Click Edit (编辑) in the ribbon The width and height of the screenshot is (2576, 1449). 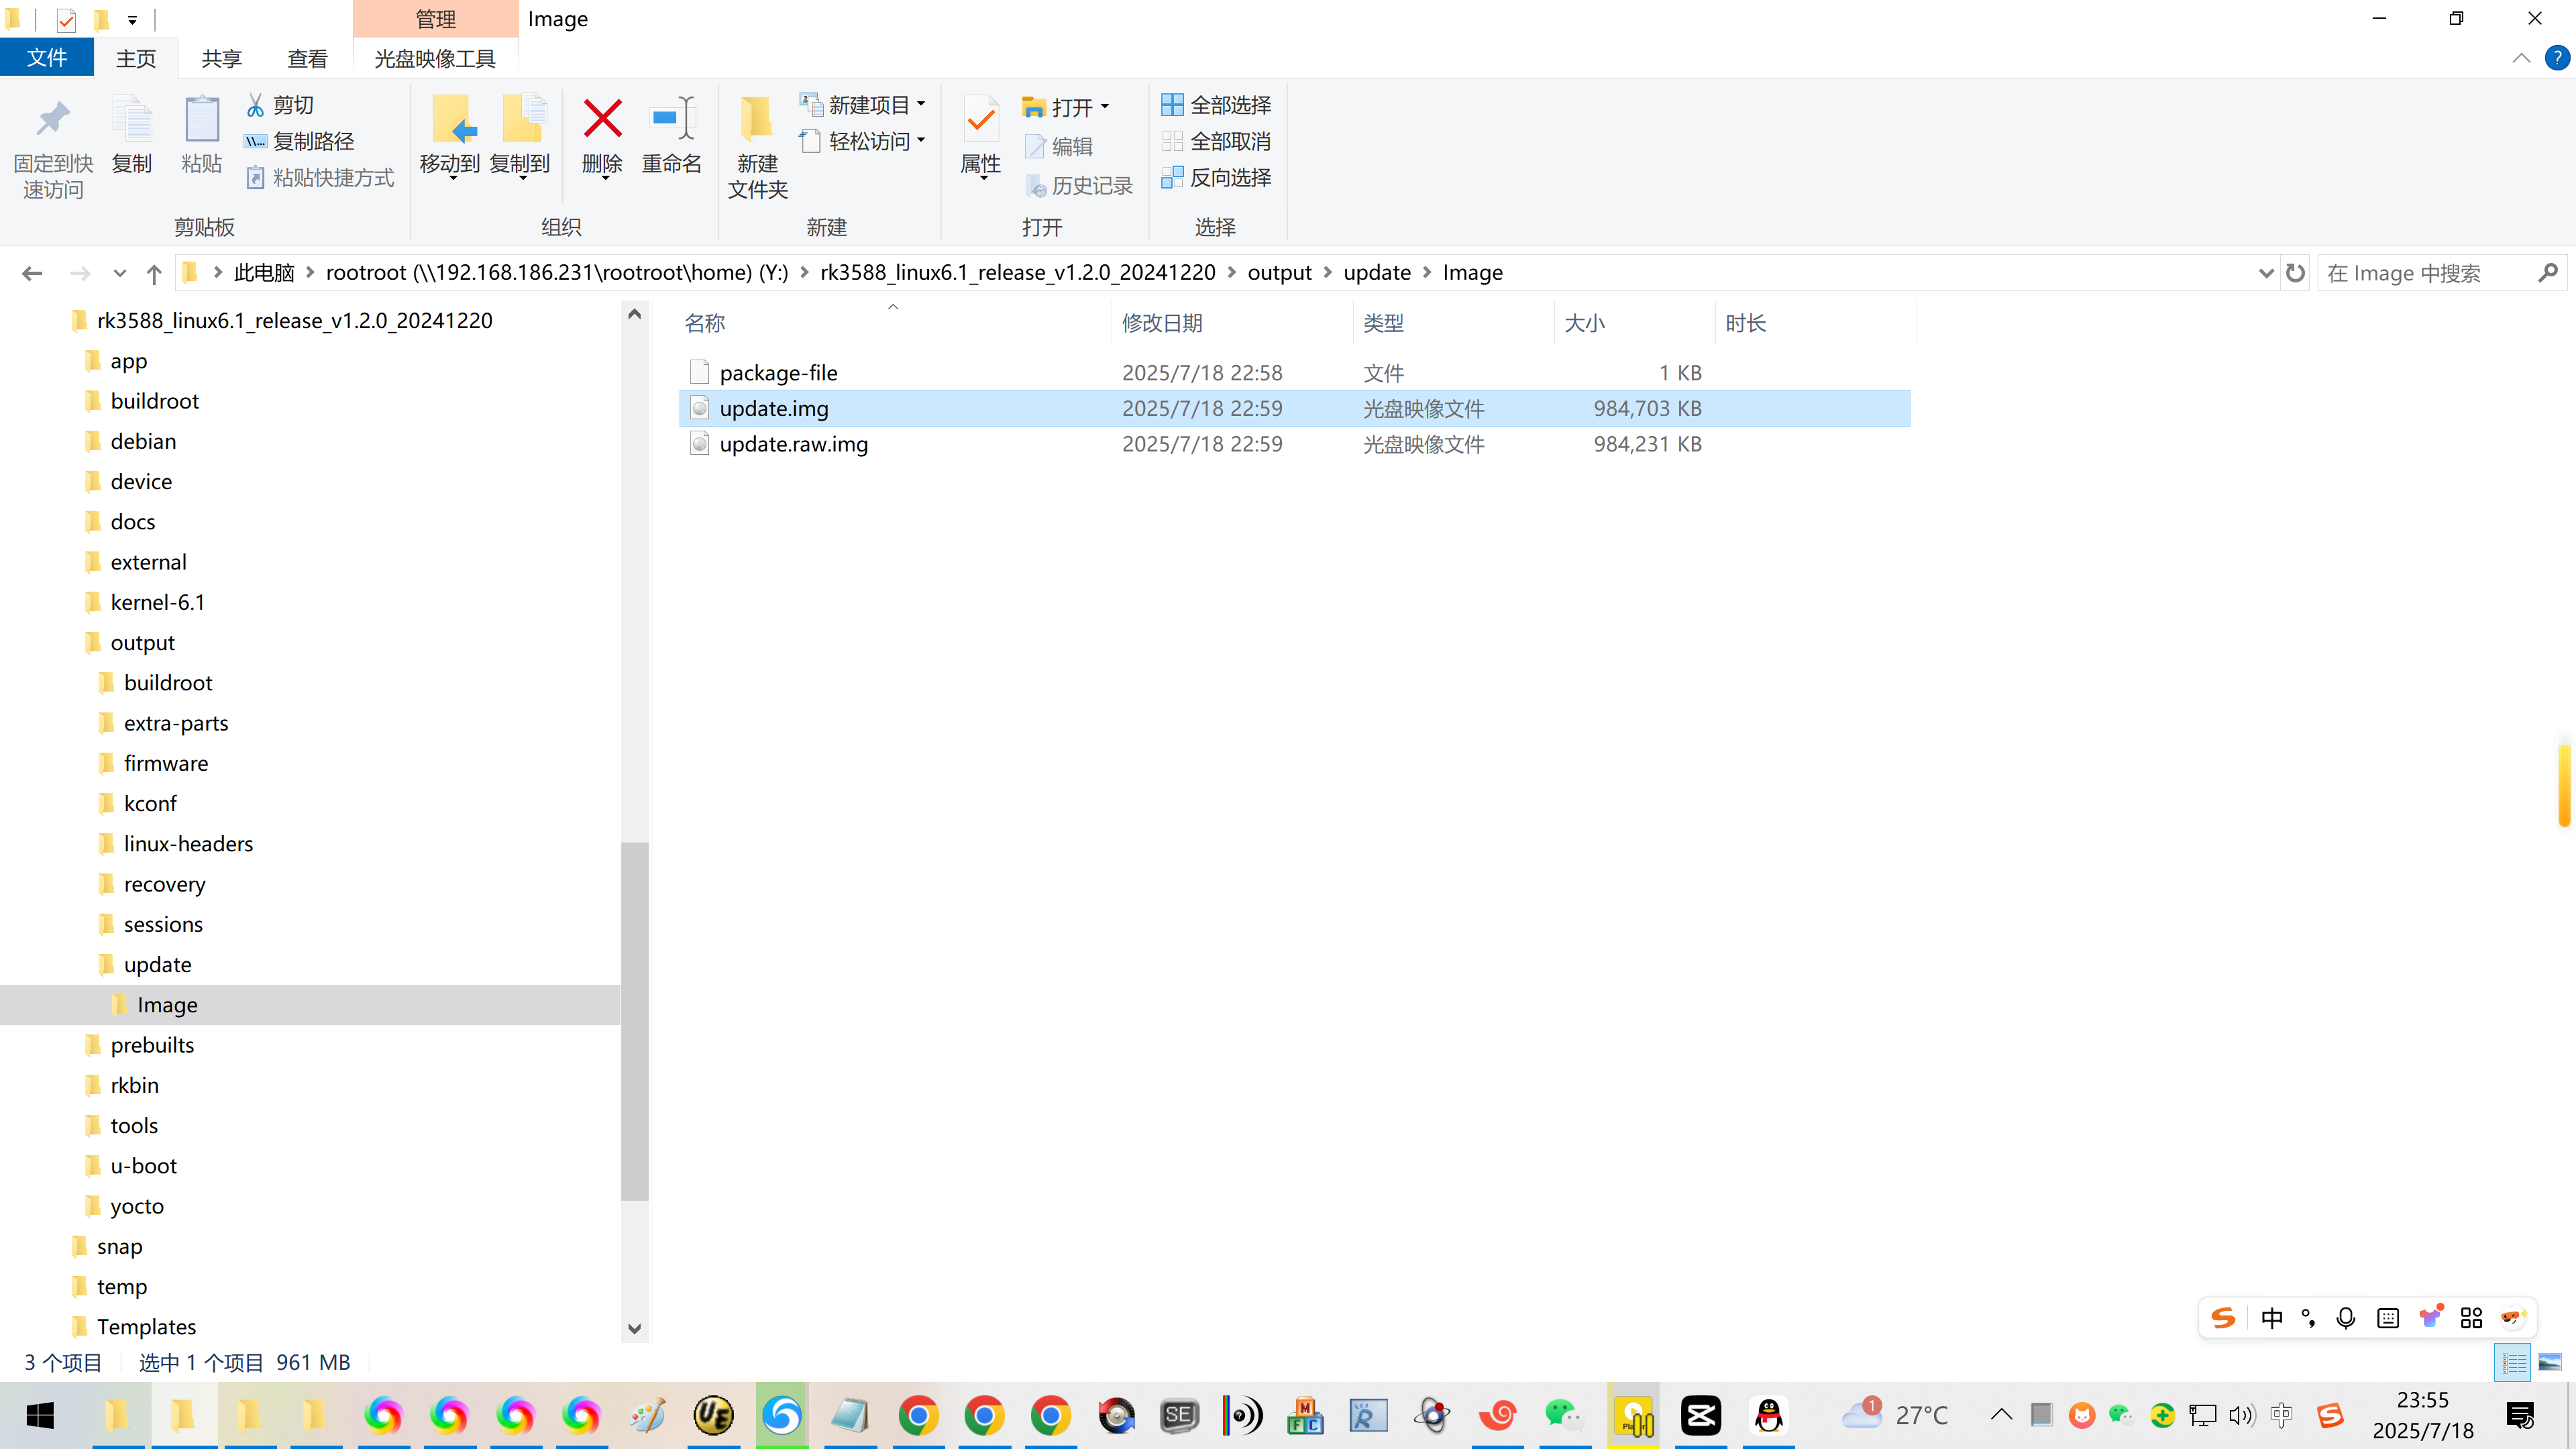(x=1059, y=146)
